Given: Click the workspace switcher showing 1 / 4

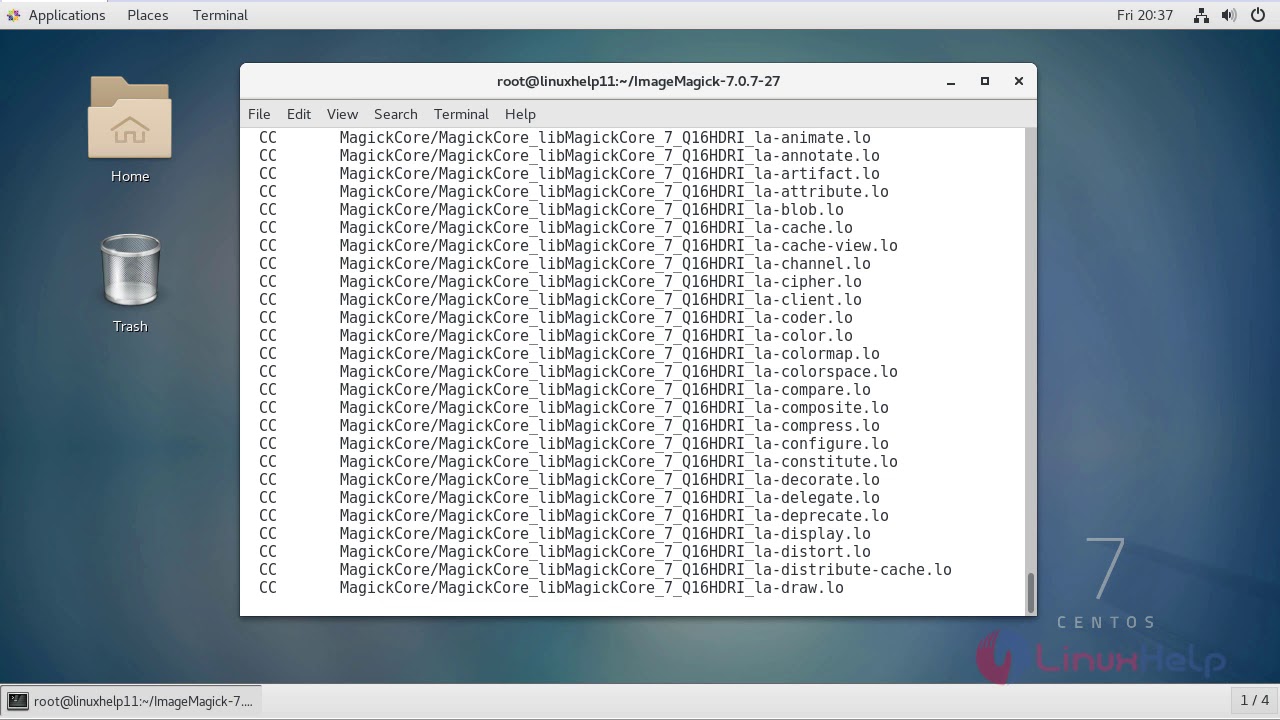Looking at the screenshot, I should click(x=1254, y=700).
